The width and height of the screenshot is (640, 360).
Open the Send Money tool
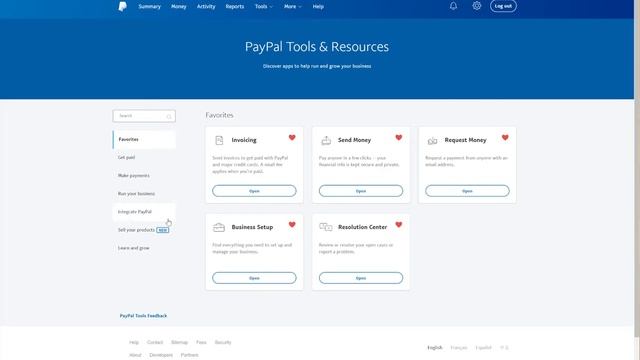click(361, 191)
